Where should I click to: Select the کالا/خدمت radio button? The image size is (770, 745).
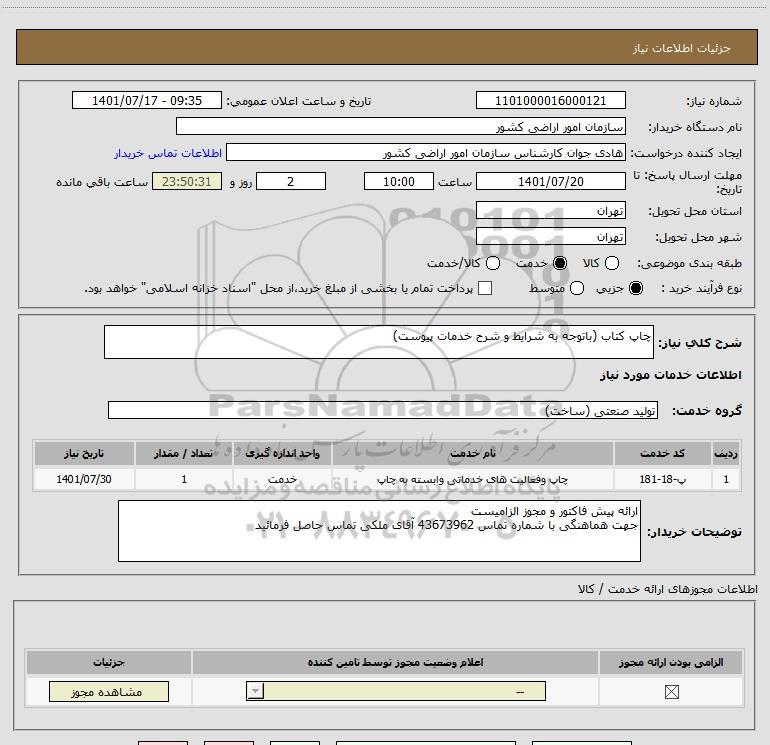pyautogui.click(x=493, y=263)
